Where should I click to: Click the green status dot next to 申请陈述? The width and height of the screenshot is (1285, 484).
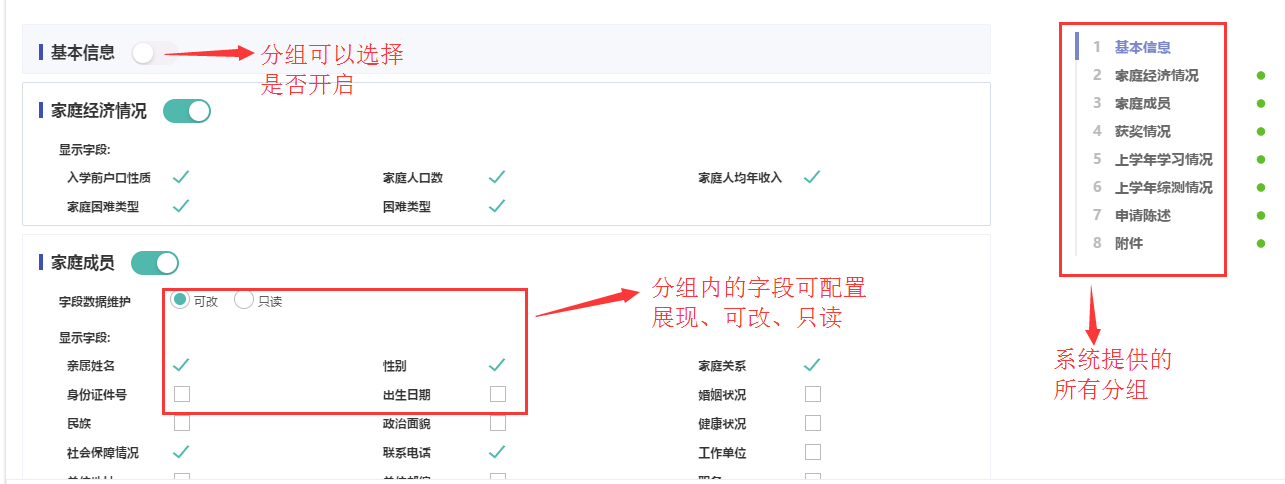[1261, 215]
